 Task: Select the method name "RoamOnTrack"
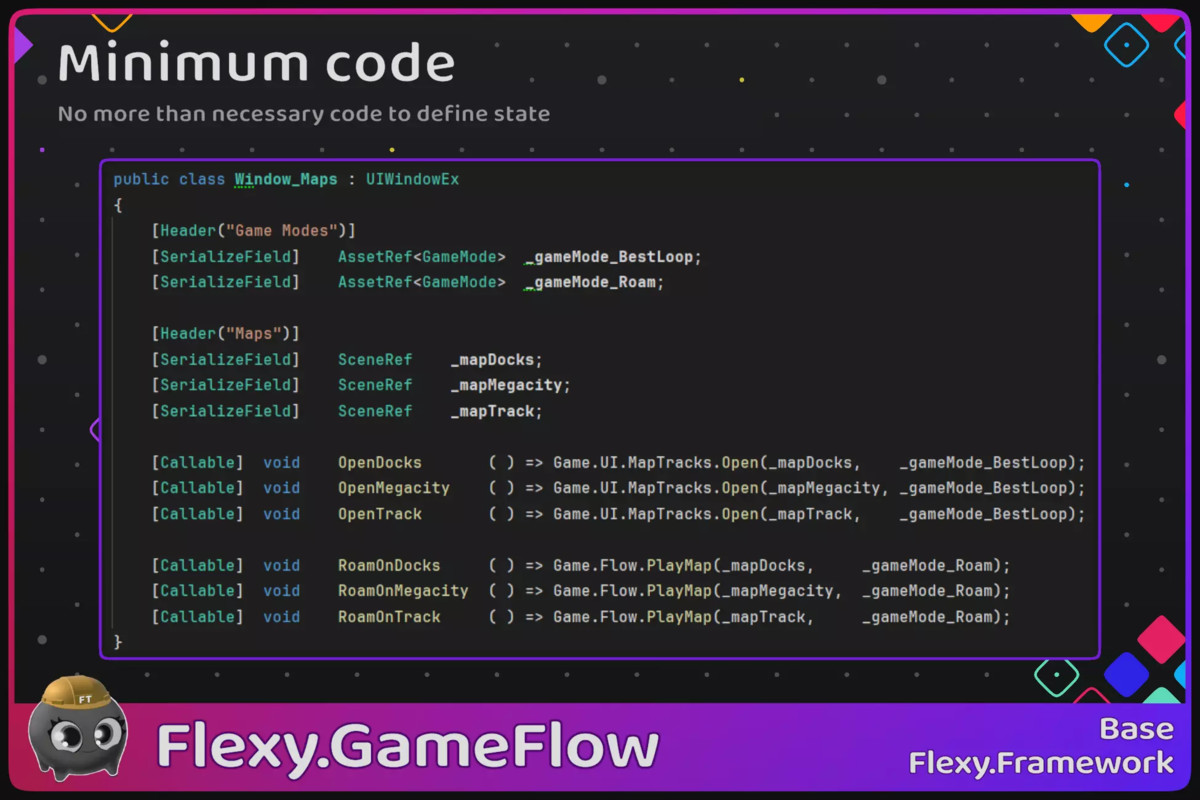[x=389, y=617]
